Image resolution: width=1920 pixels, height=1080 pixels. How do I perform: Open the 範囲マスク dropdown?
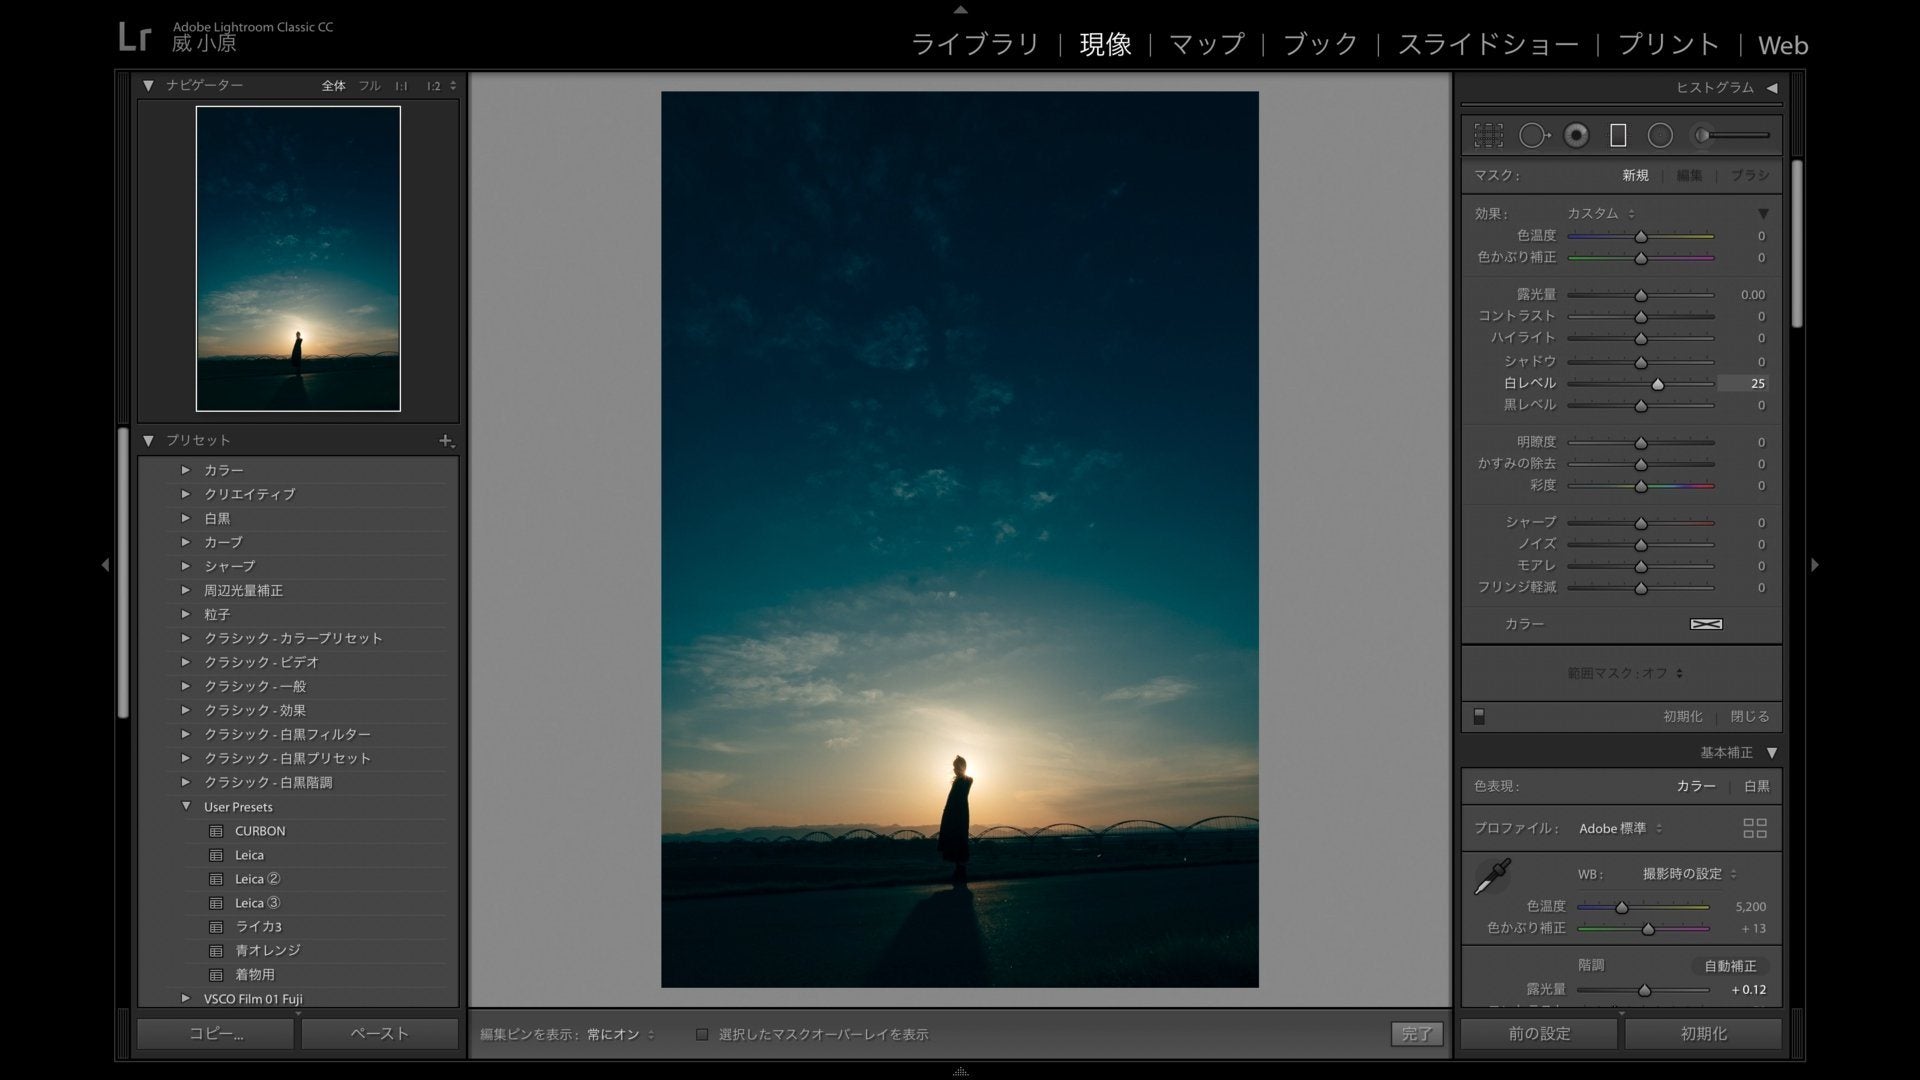1625,673
